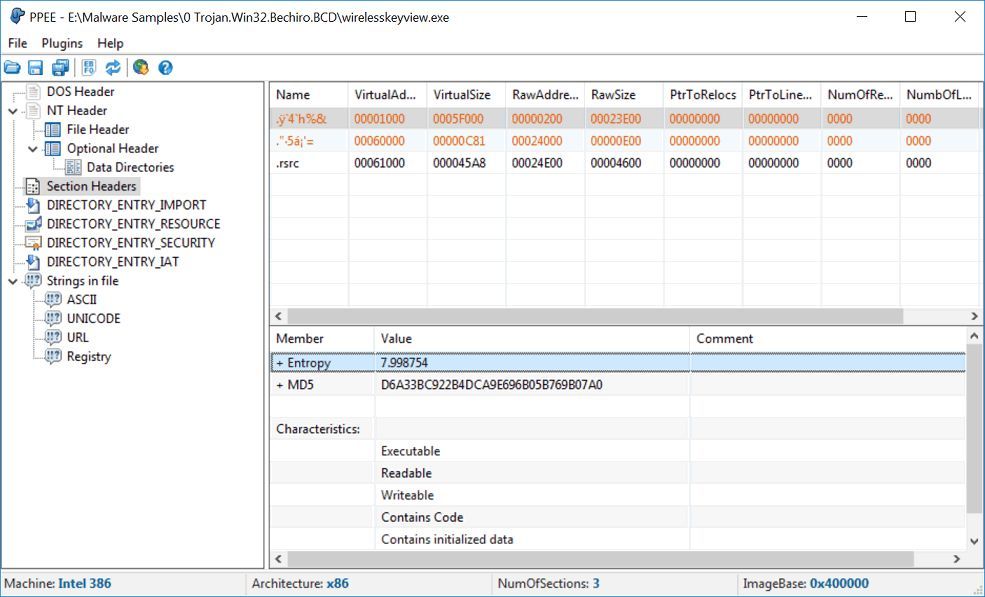Expand the MD5 member row
Image resolution: width=985 pixels, height=597 pixels.
click(281, 384)
